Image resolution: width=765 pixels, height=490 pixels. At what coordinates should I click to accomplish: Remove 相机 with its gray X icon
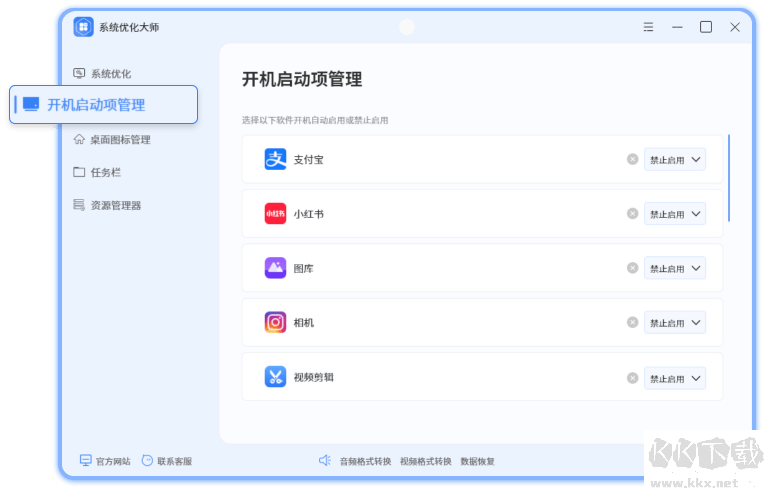coord(632,322)
